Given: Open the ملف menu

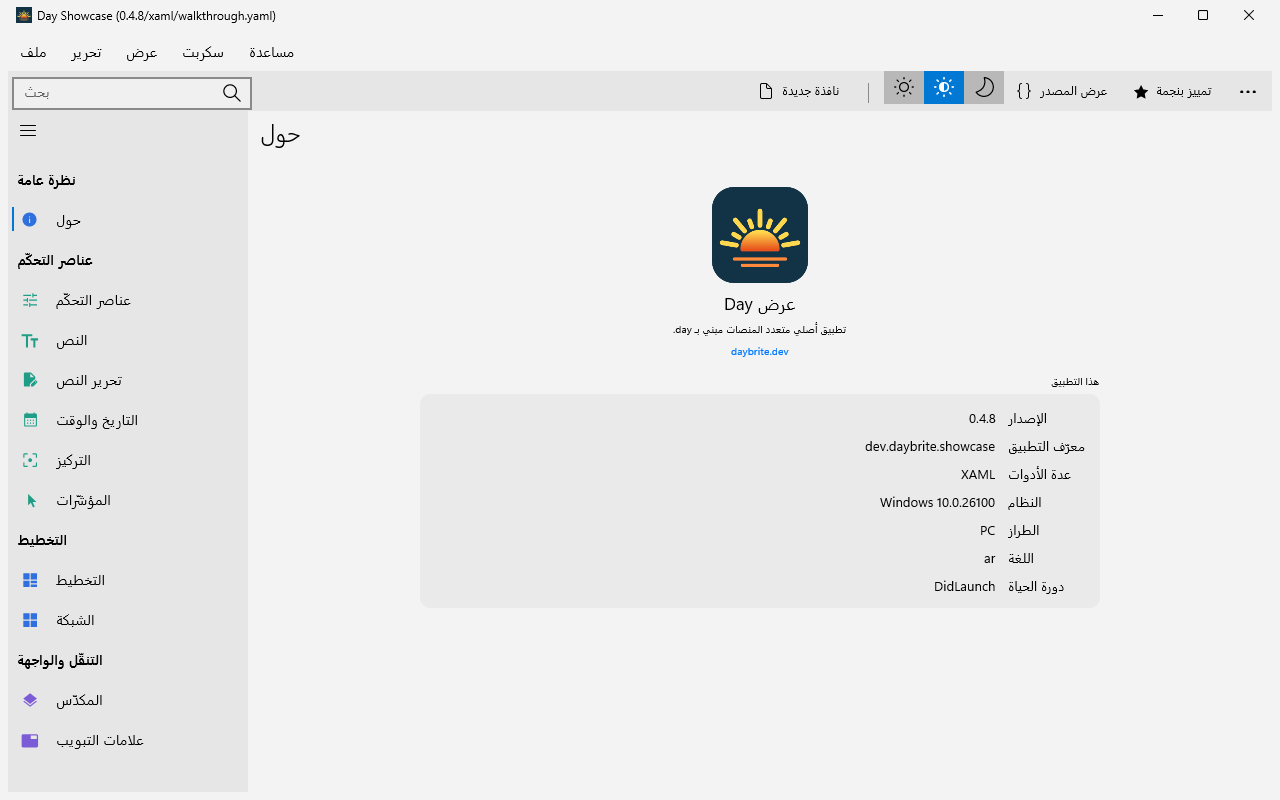Looking at the screenshot, I should click(33, 52).
